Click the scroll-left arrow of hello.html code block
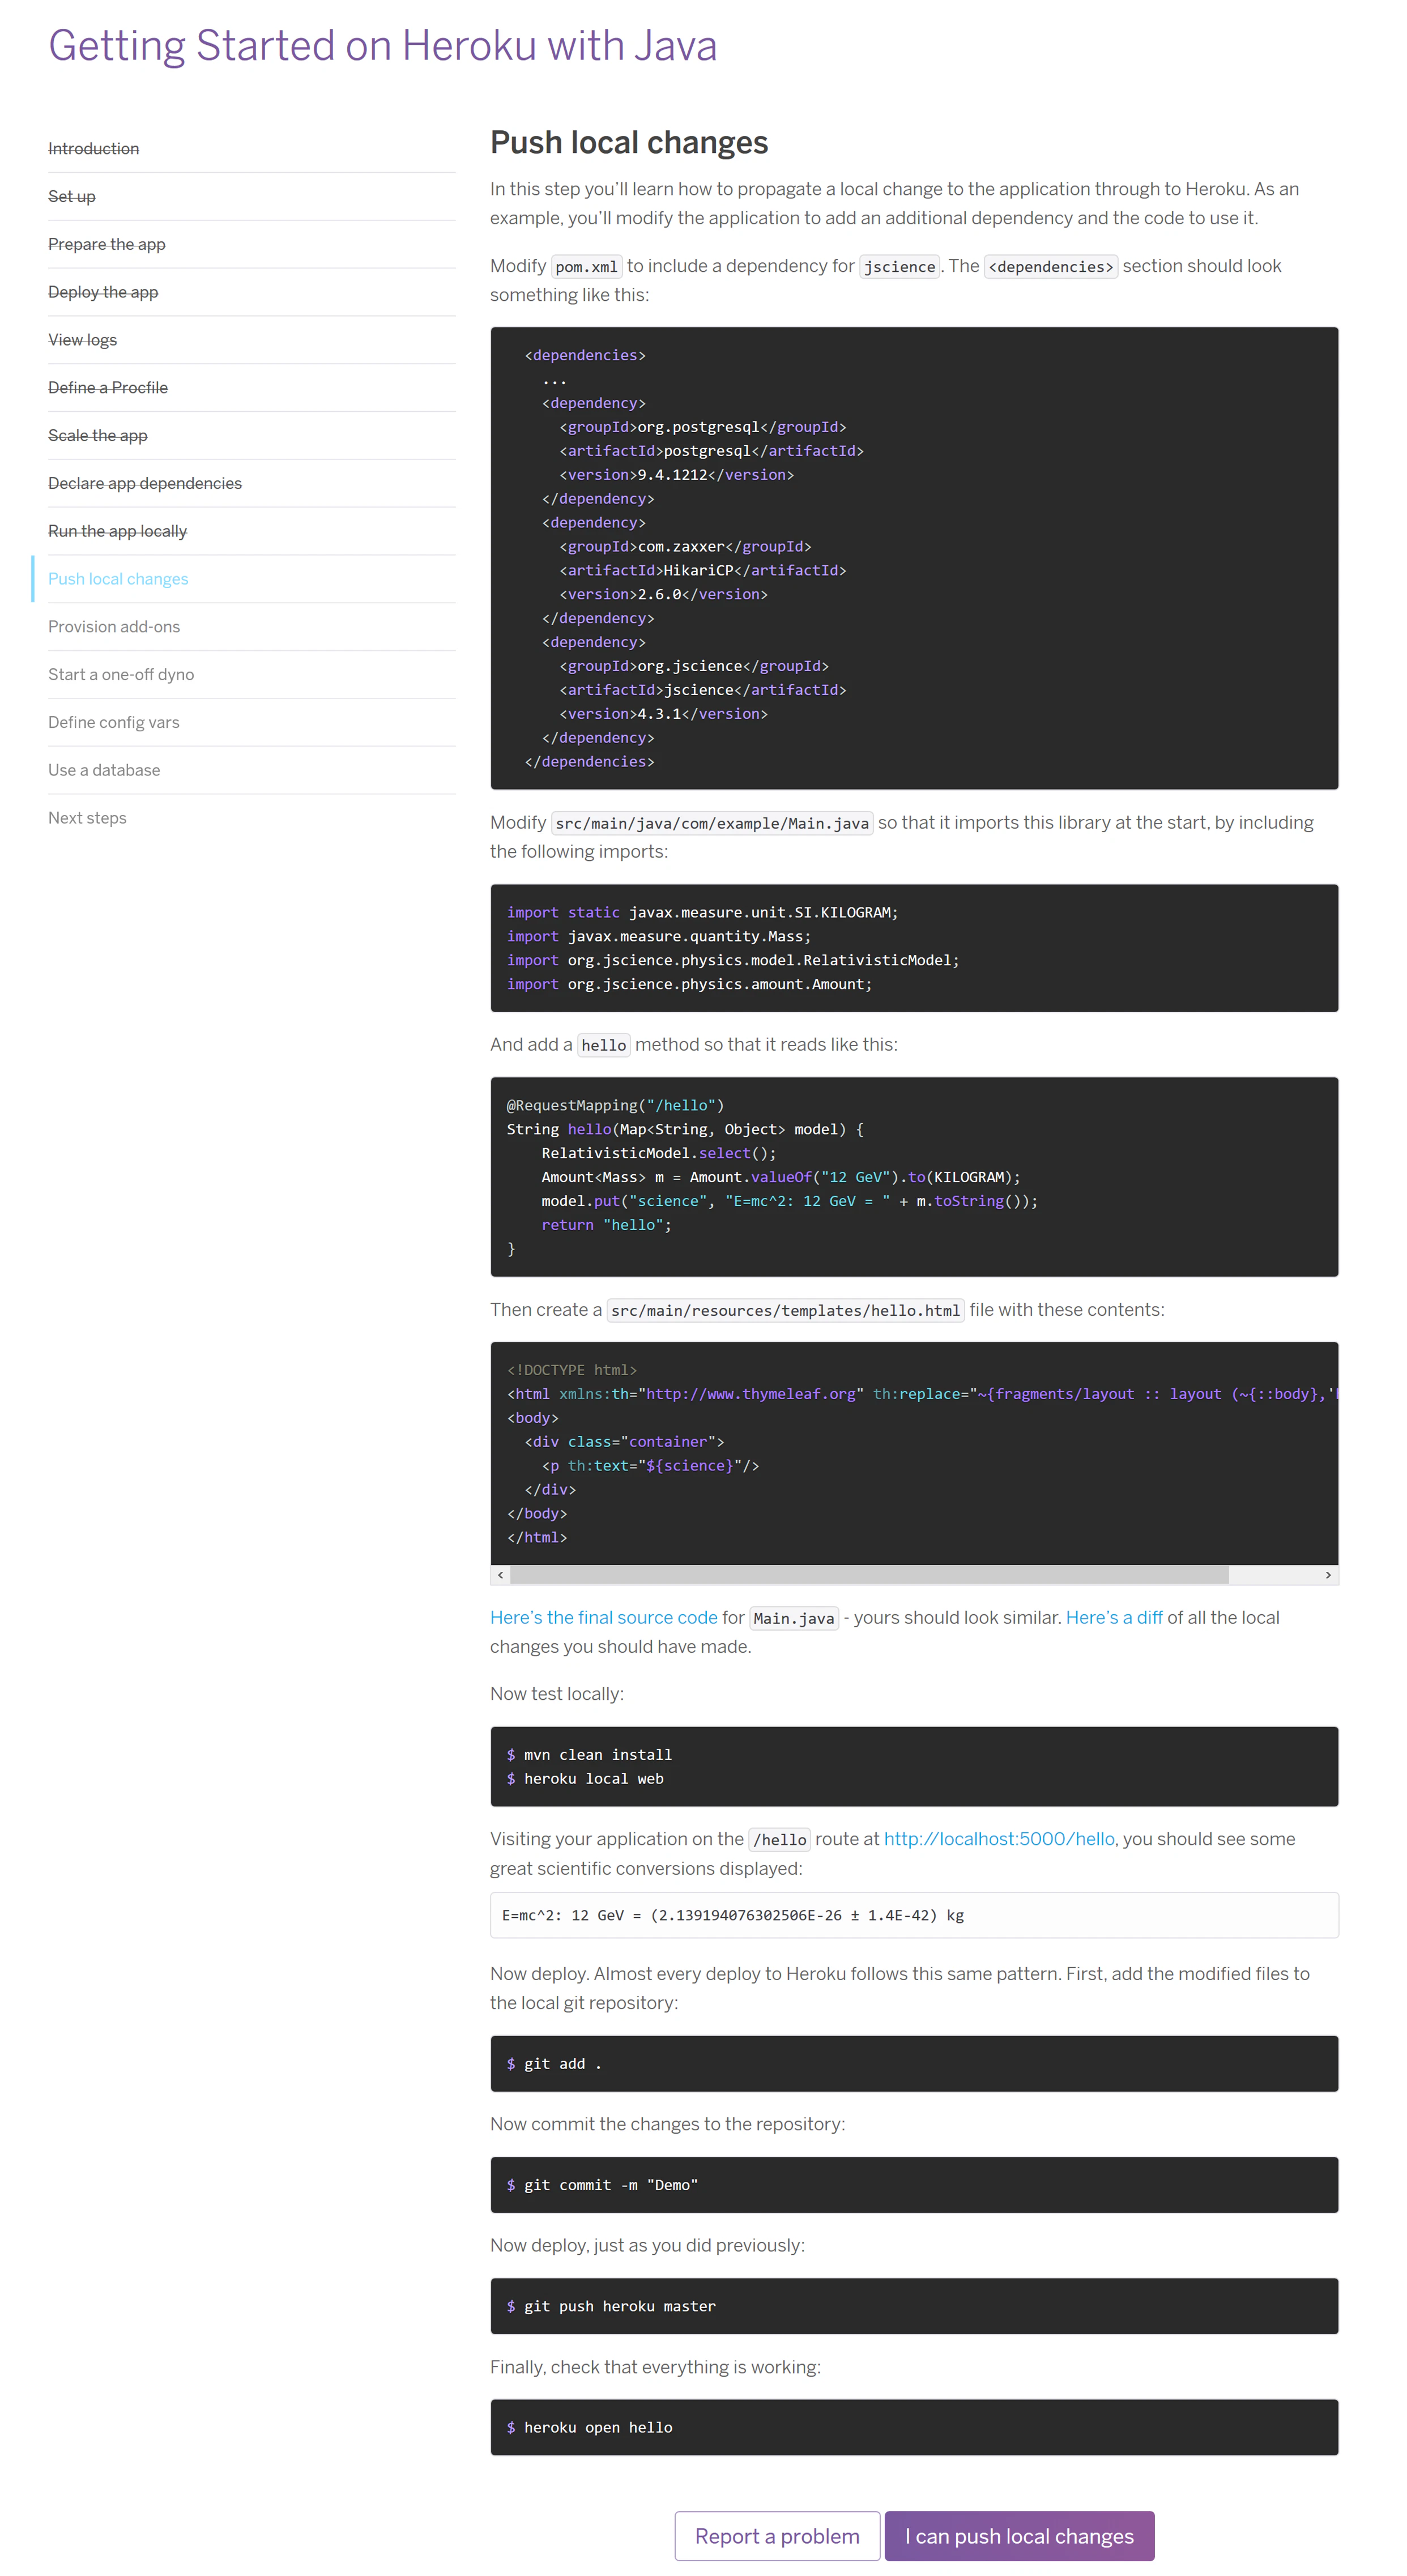The width and height of the screenshot is (1407, 2576). tap(501, 1575)
